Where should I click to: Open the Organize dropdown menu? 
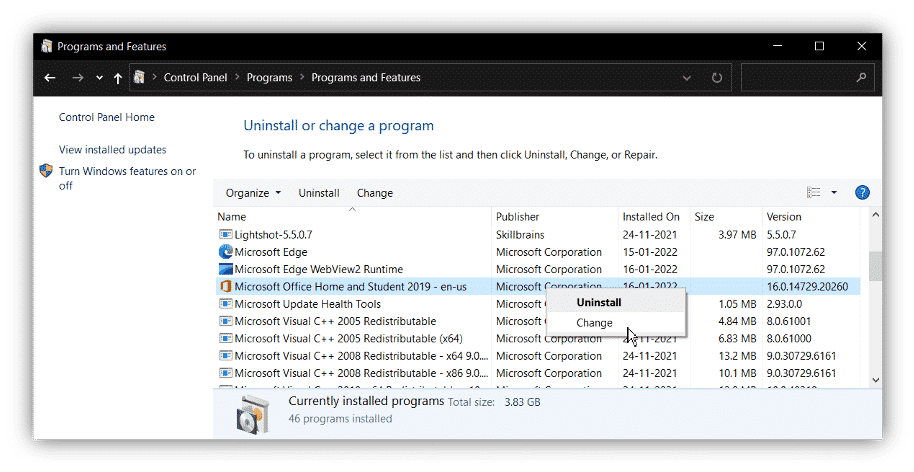(x=253, y=193)
